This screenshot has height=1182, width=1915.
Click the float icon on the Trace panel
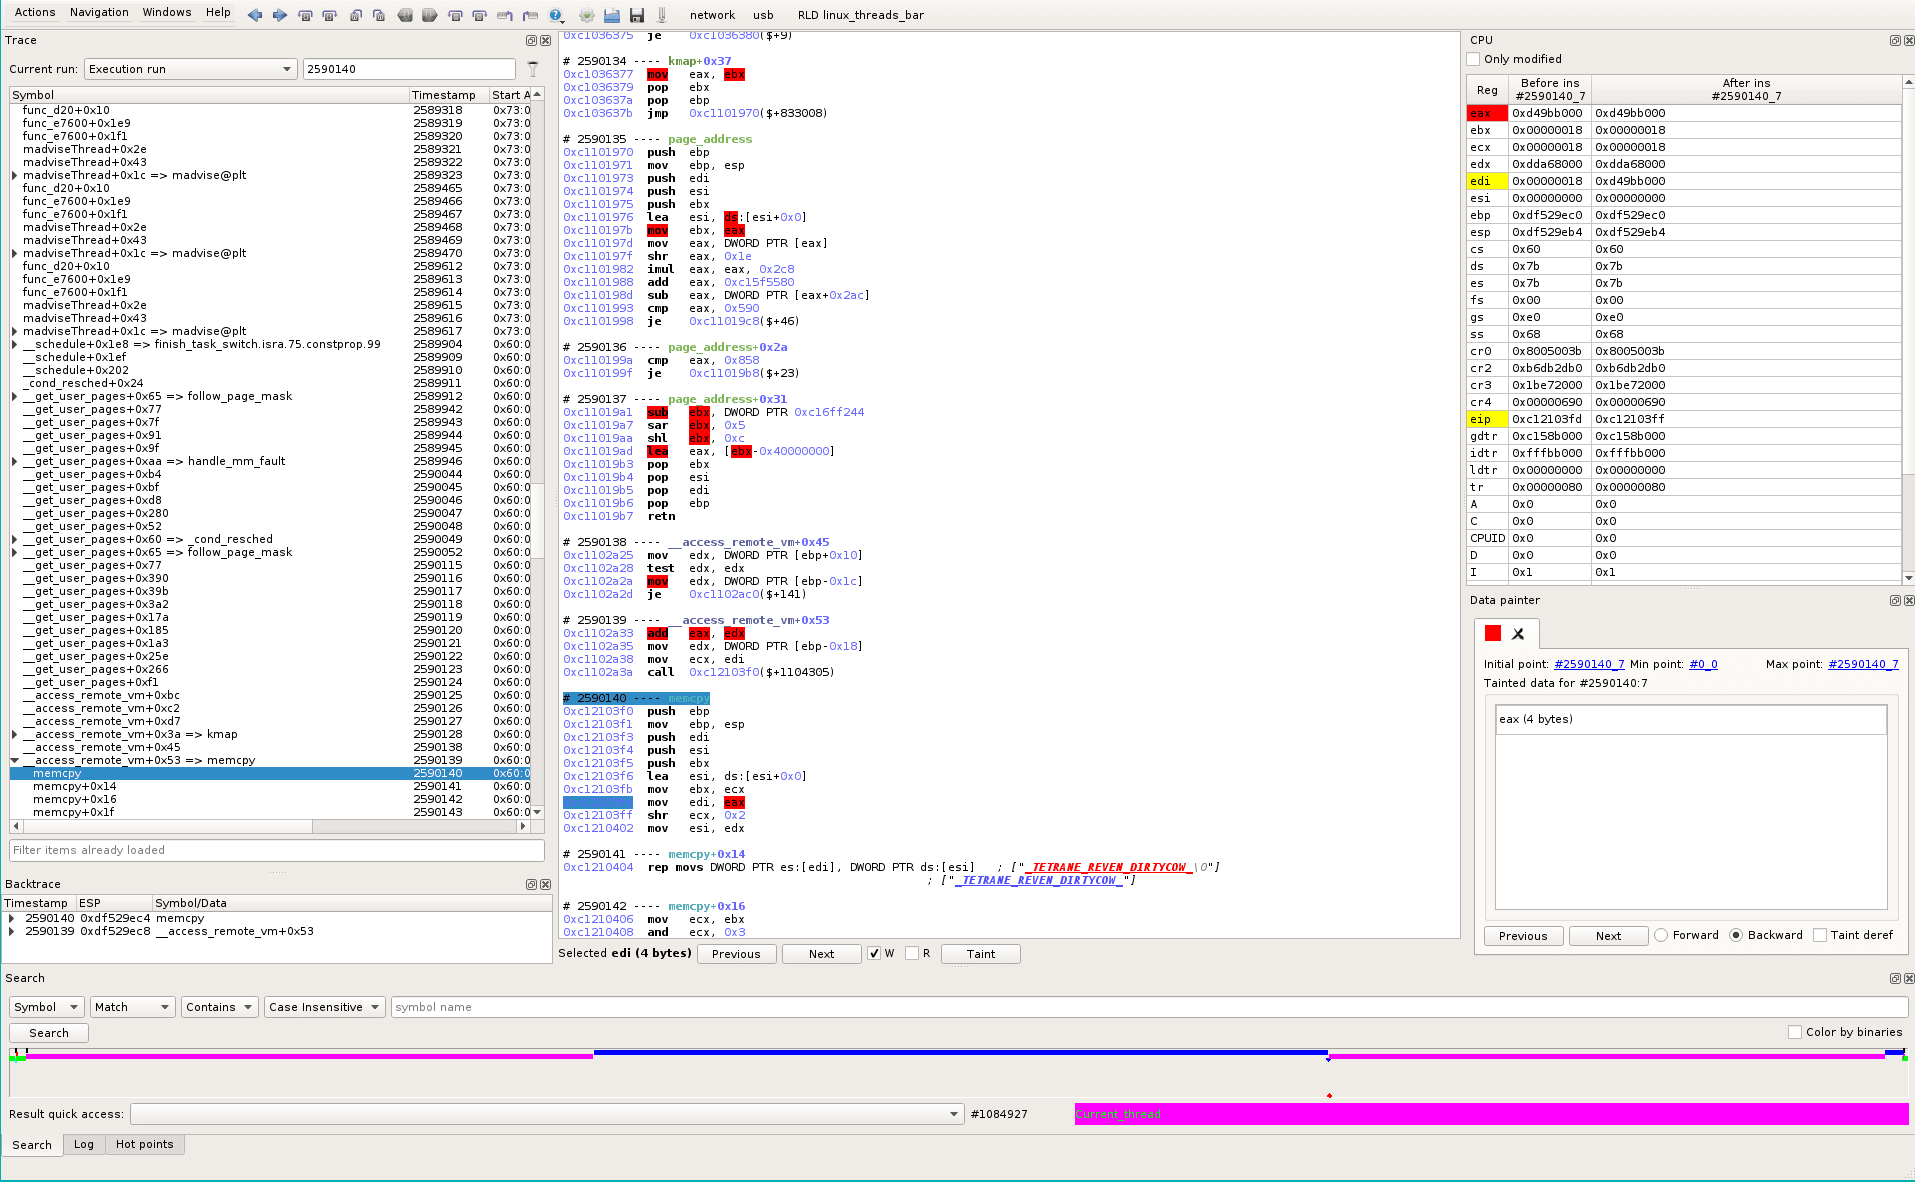(x=530, y=40)
